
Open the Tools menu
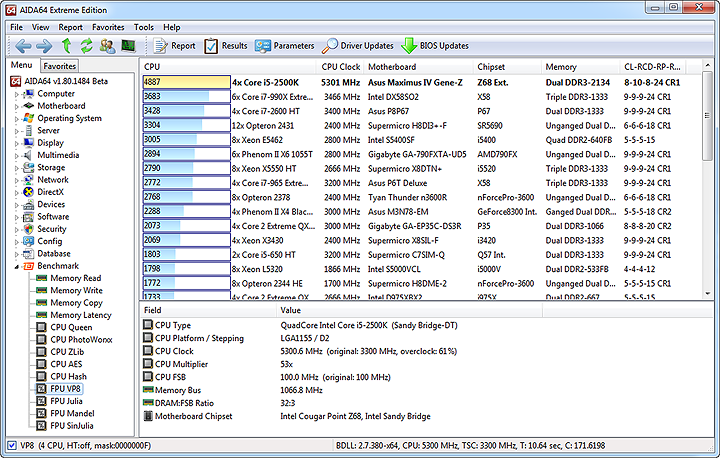(144, 27)
